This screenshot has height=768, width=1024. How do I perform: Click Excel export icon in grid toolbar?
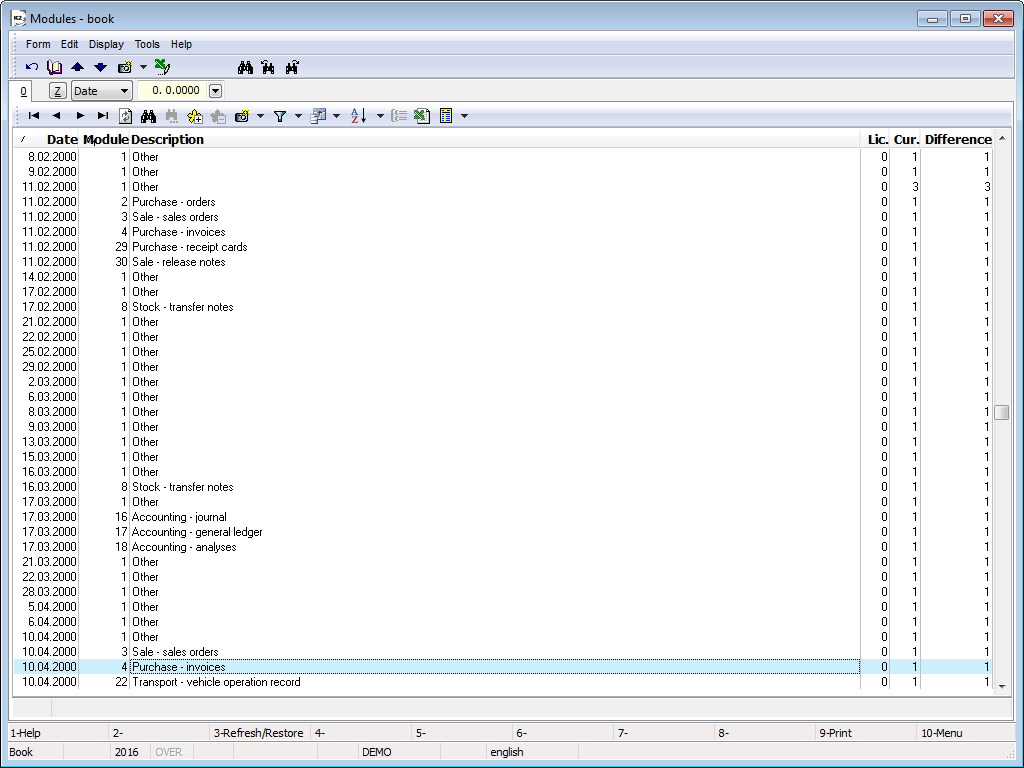coord(422,116)
